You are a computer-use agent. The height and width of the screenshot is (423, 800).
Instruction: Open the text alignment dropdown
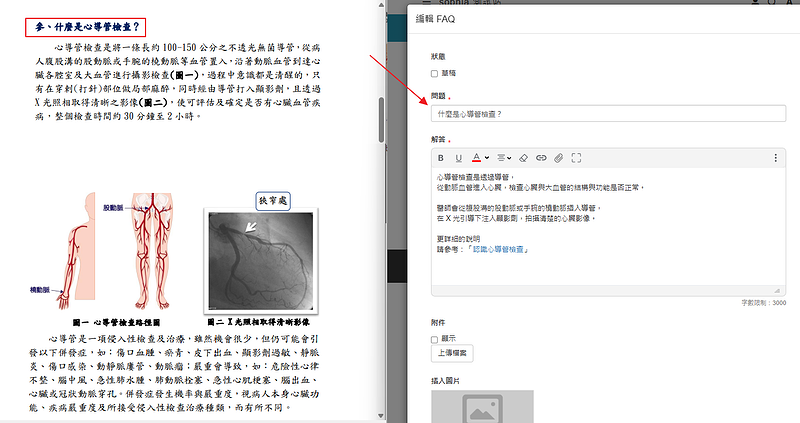pos(505,158)
